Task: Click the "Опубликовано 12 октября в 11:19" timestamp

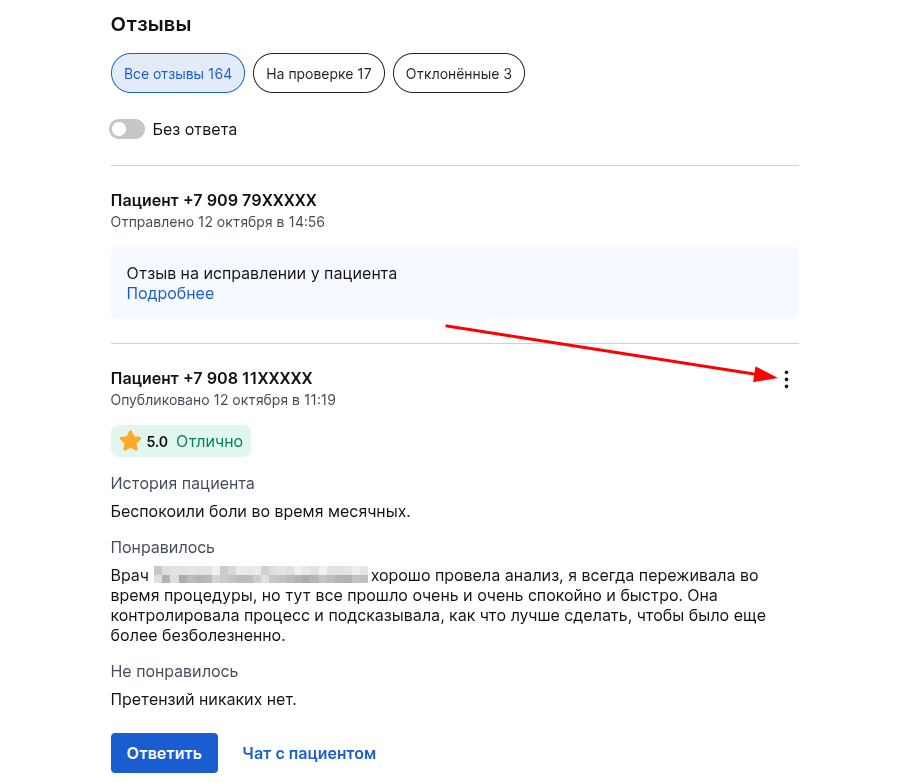Action: click(223, 400)
